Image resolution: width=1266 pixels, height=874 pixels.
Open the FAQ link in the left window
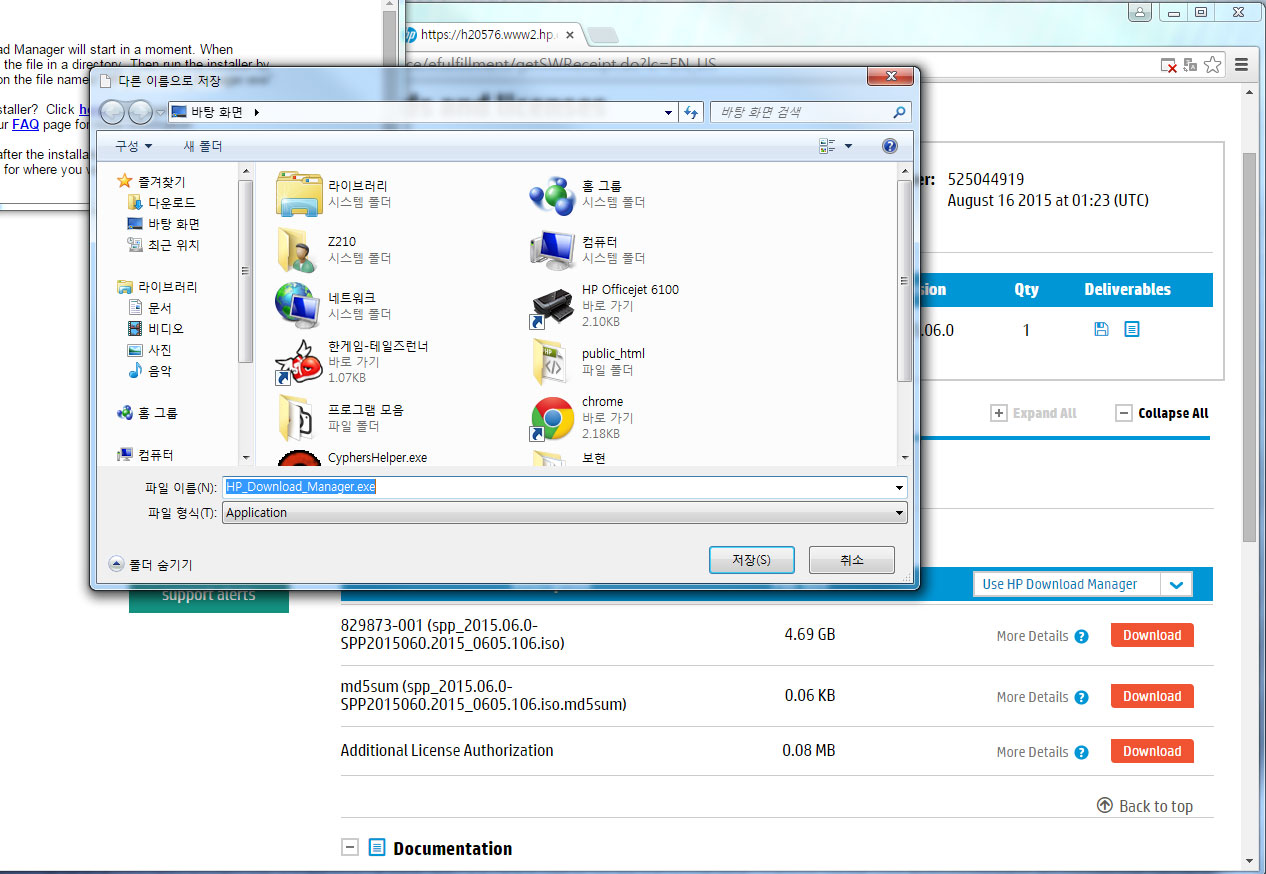(25, 125)
